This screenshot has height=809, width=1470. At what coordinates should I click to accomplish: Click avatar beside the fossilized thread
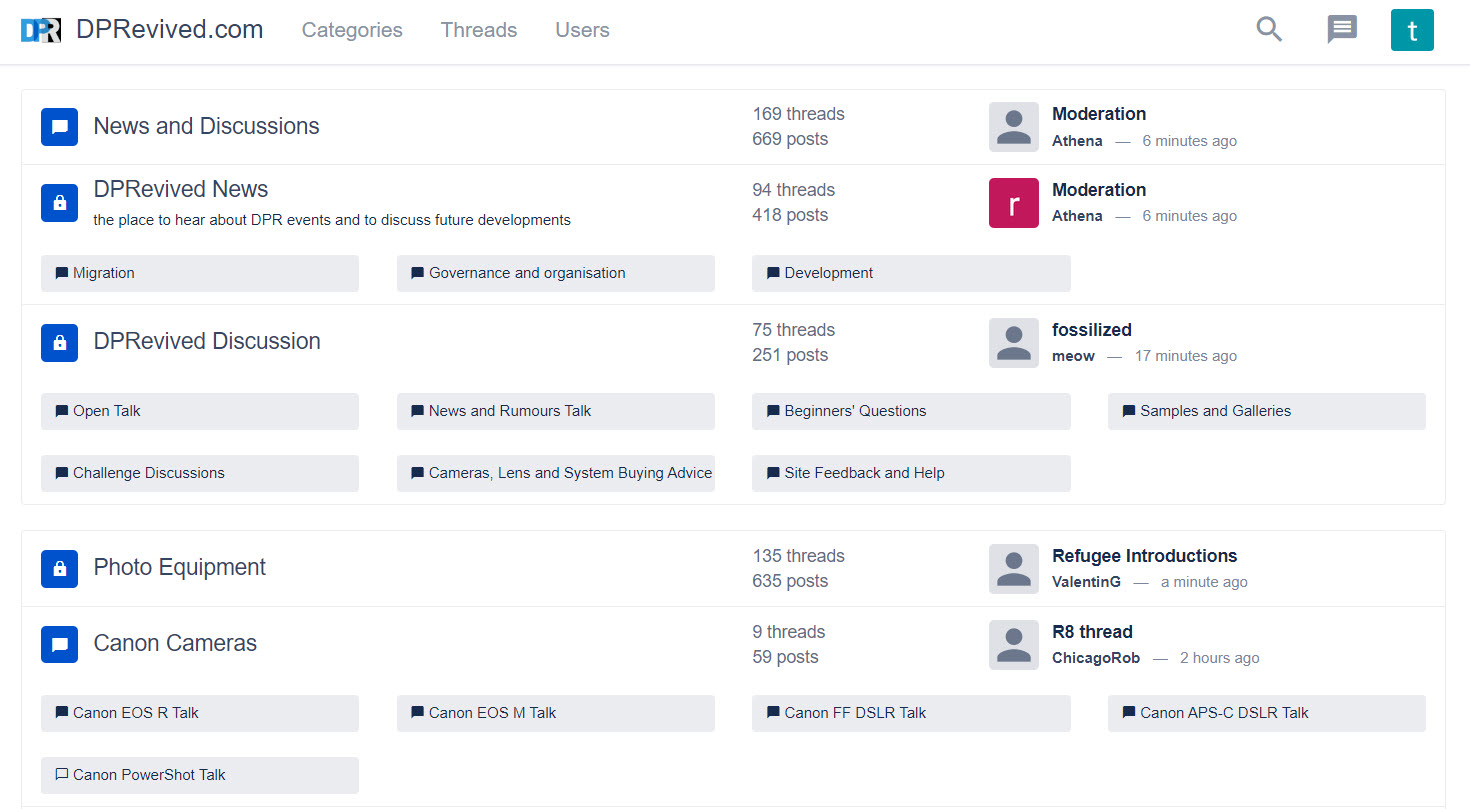pos(1014,343)
